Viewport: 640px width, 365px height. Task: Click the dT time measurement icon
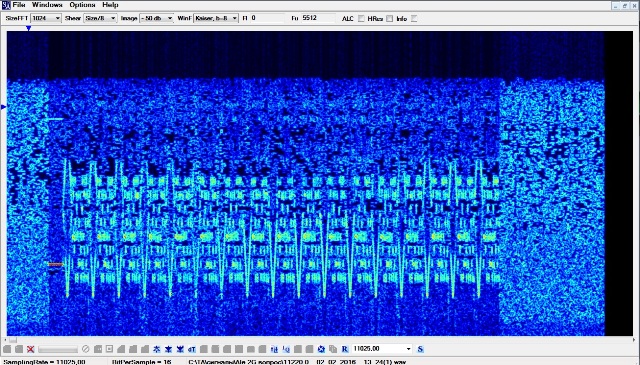192,349
